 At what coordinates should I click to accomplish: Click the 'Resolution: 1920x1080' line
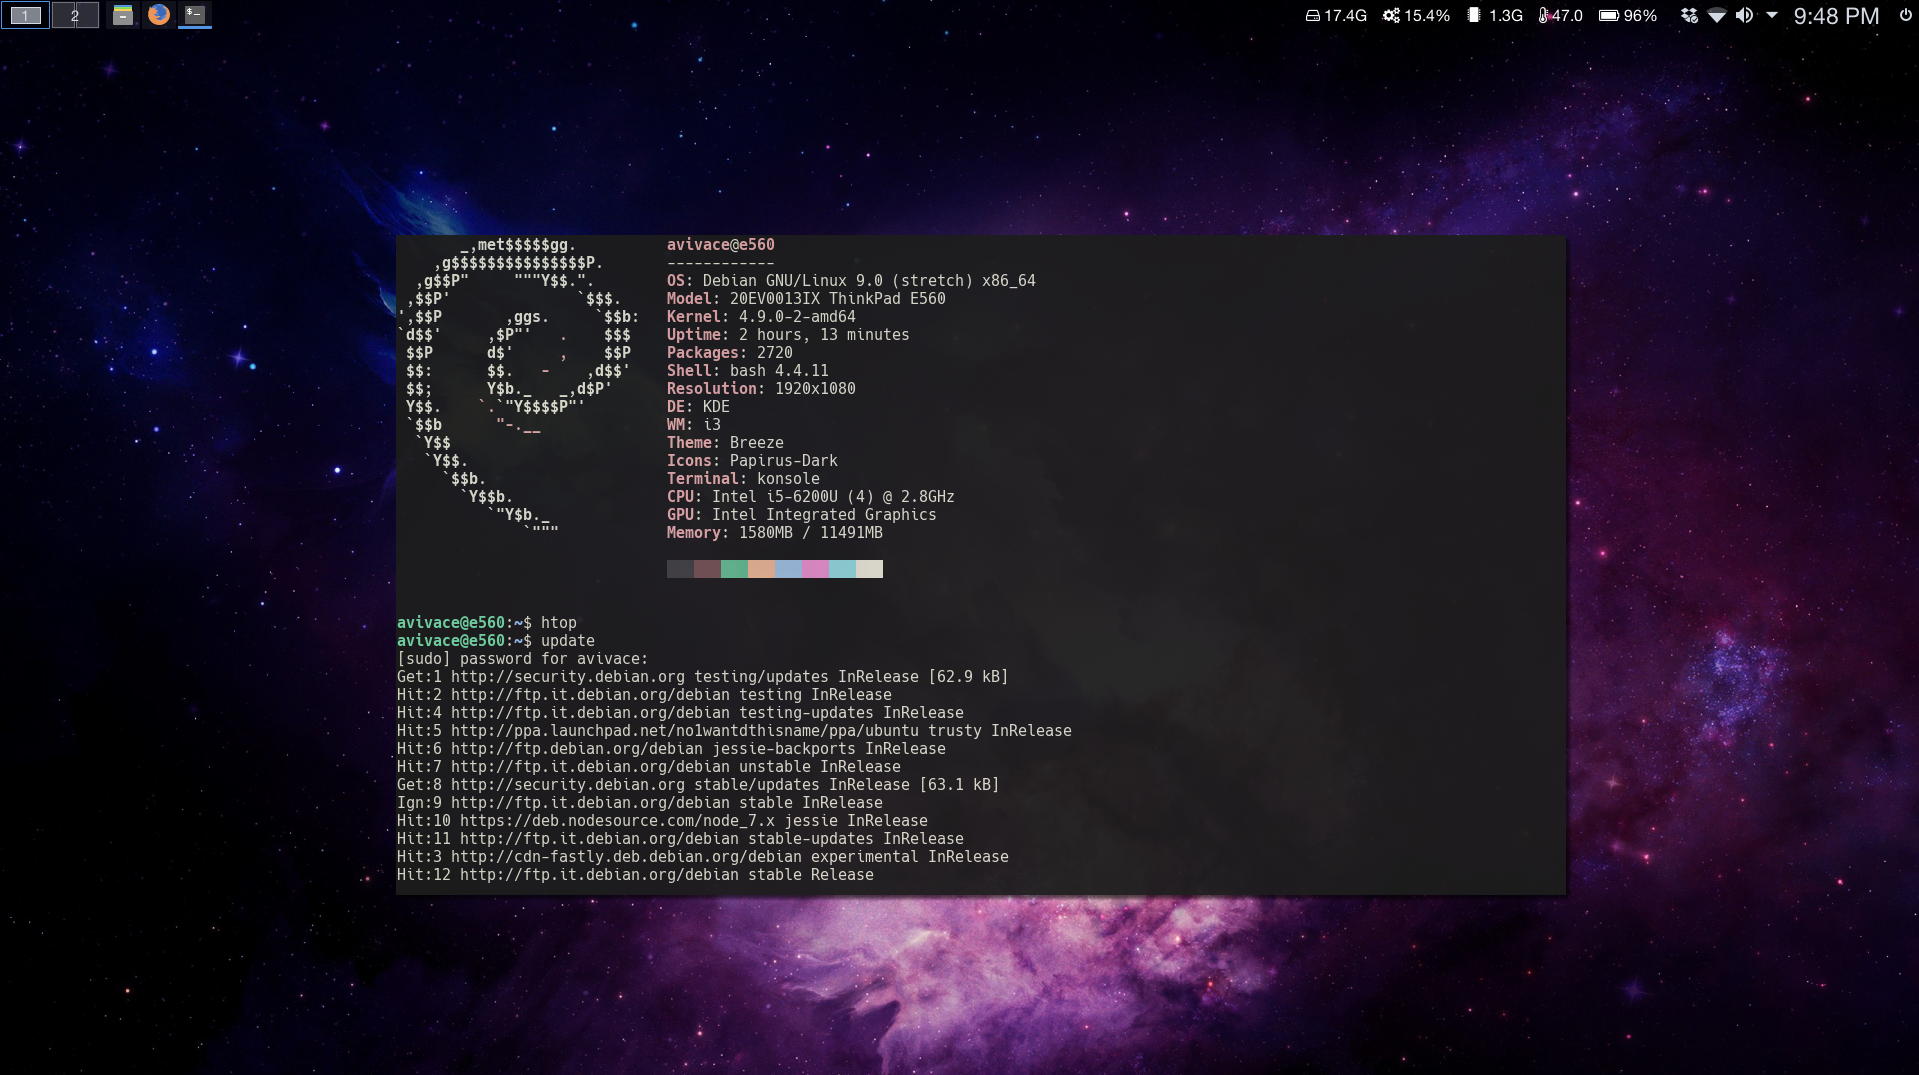coord(761,389)
